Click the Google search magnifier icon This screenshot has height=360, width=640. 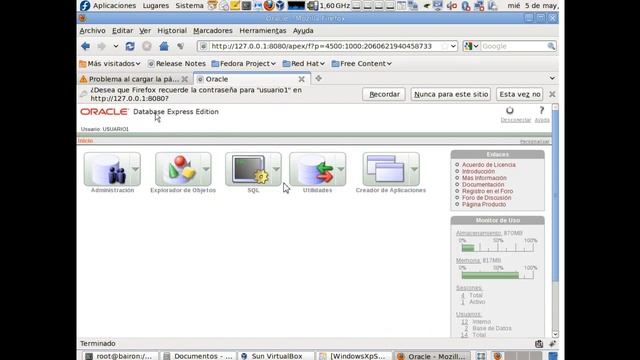click(x=551, y=46)
